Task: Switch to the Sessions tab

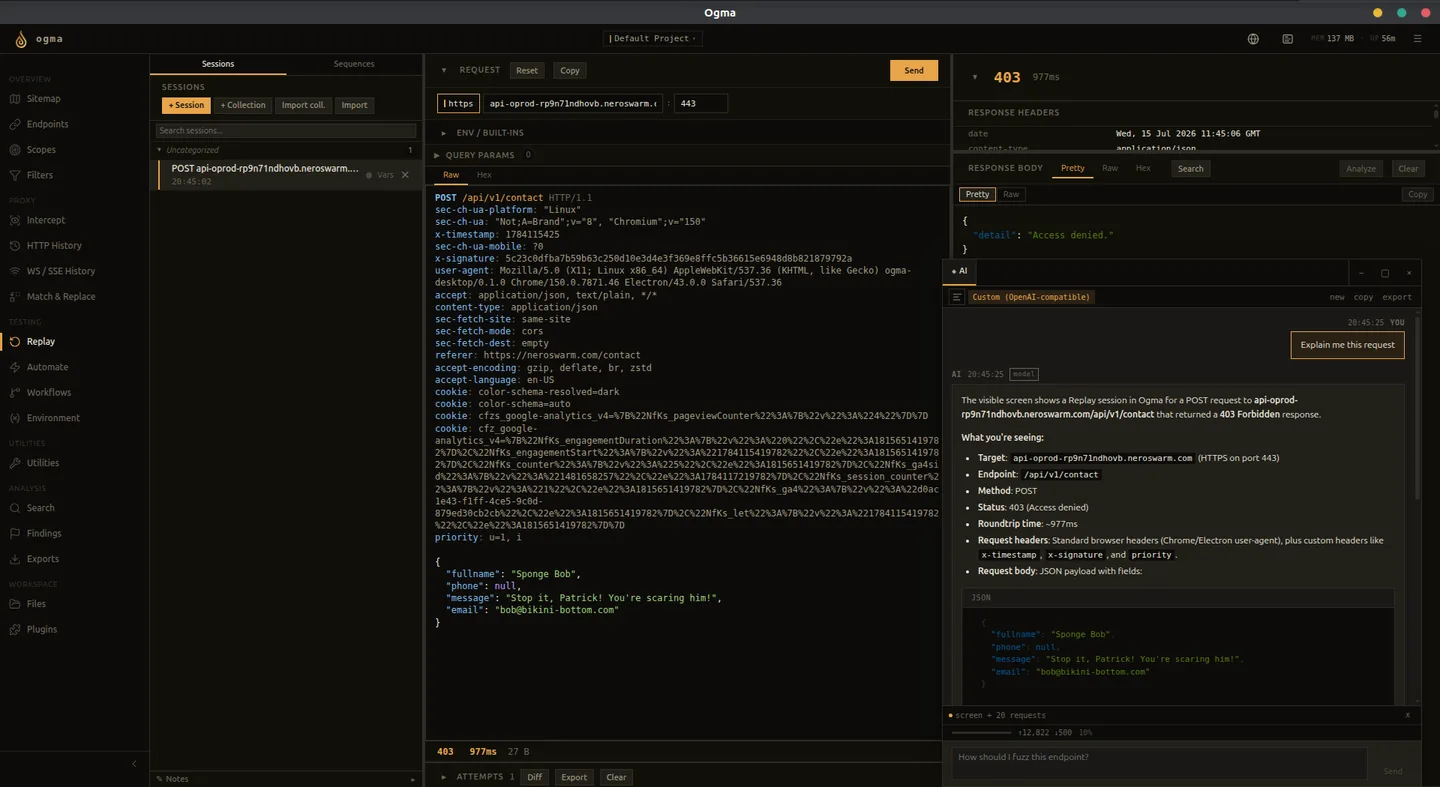Action: tap(218, 64)
